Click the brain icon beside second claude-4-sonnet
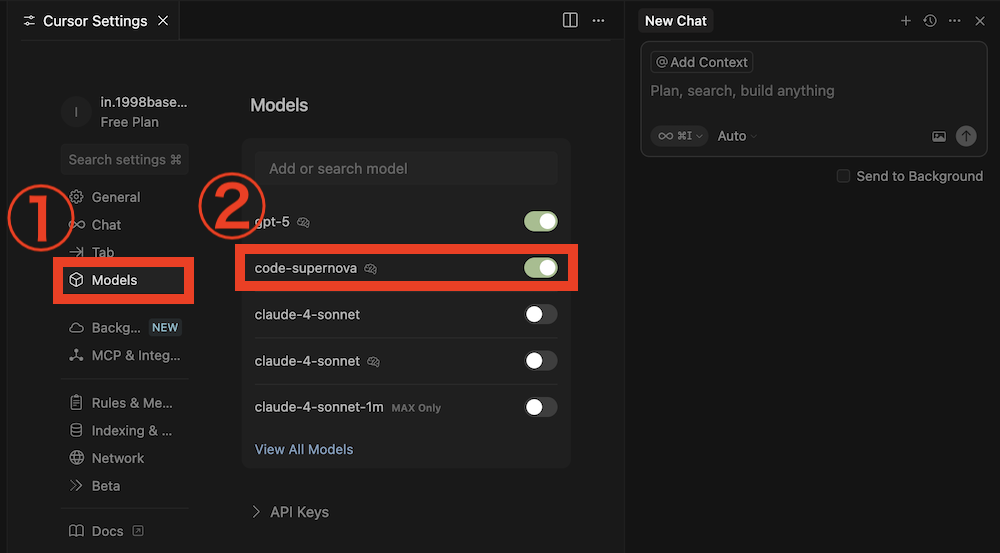Image resolution: width=1000 pixels, height=553 pixels. [x=374, y=362]
